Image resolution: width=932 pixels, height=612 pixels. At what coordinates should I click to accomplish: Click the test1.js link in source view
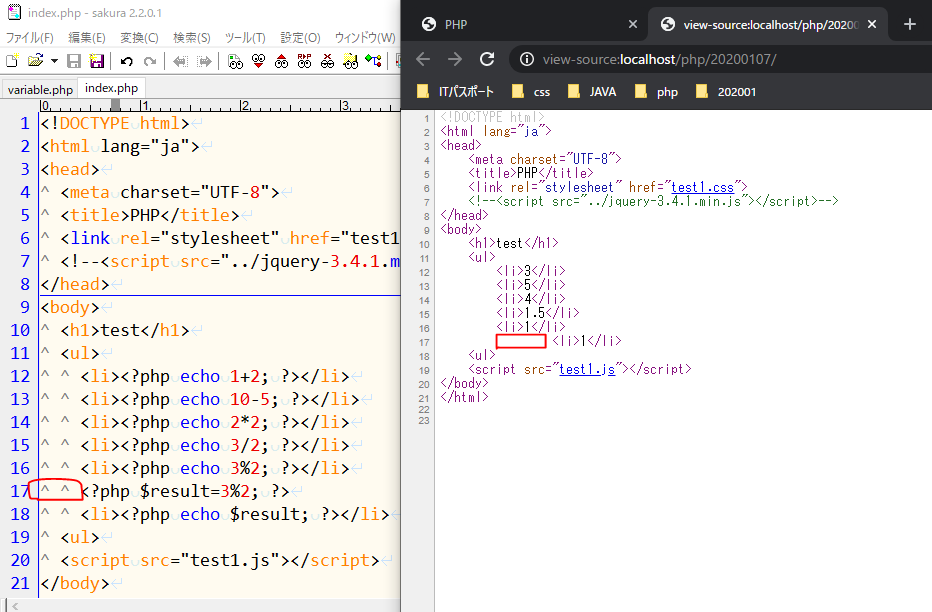[588, 369]
